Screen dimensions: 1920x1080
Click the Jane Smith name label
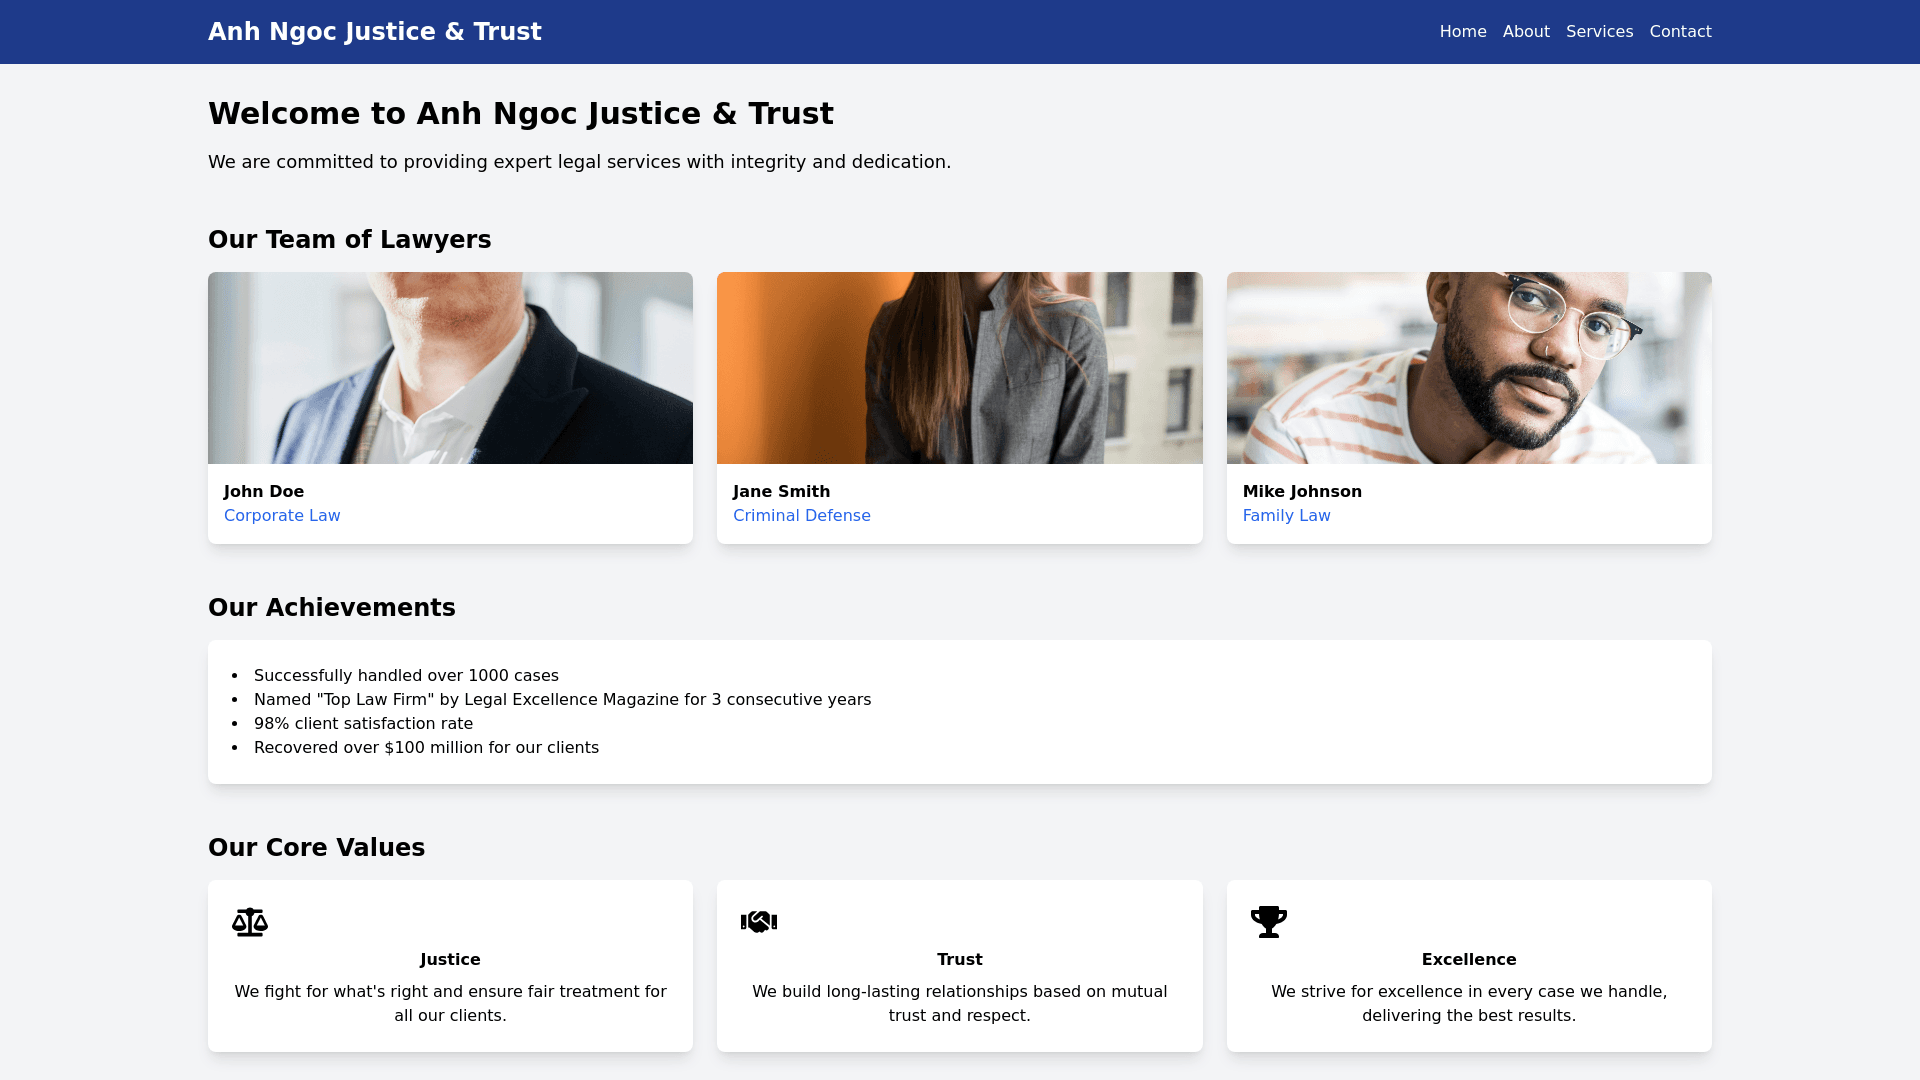(x=781, y=492)
